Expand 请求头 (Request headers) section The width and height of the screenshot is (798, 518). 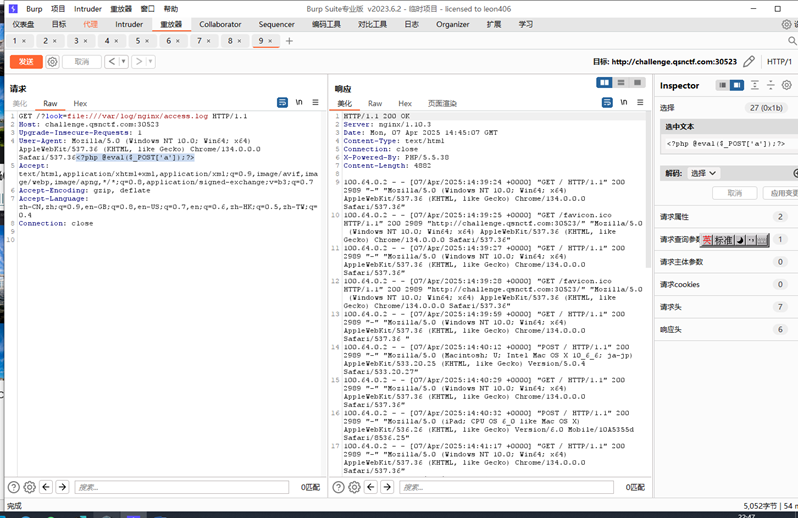coord(726,307)
